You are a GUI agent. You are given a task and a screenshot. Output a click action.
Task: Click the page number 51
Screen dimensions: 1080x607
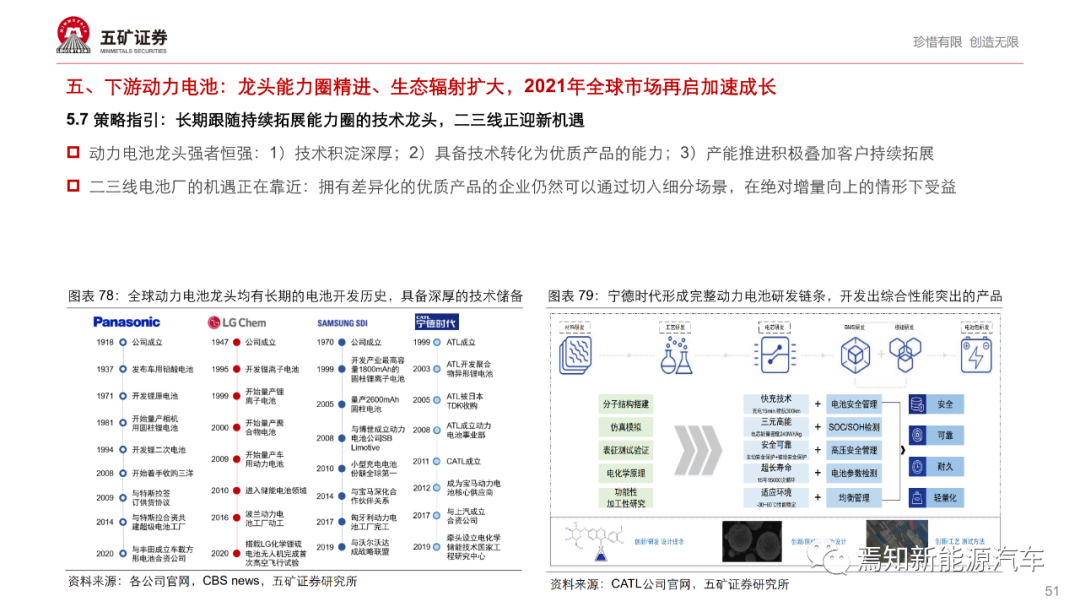(1052, 591)
